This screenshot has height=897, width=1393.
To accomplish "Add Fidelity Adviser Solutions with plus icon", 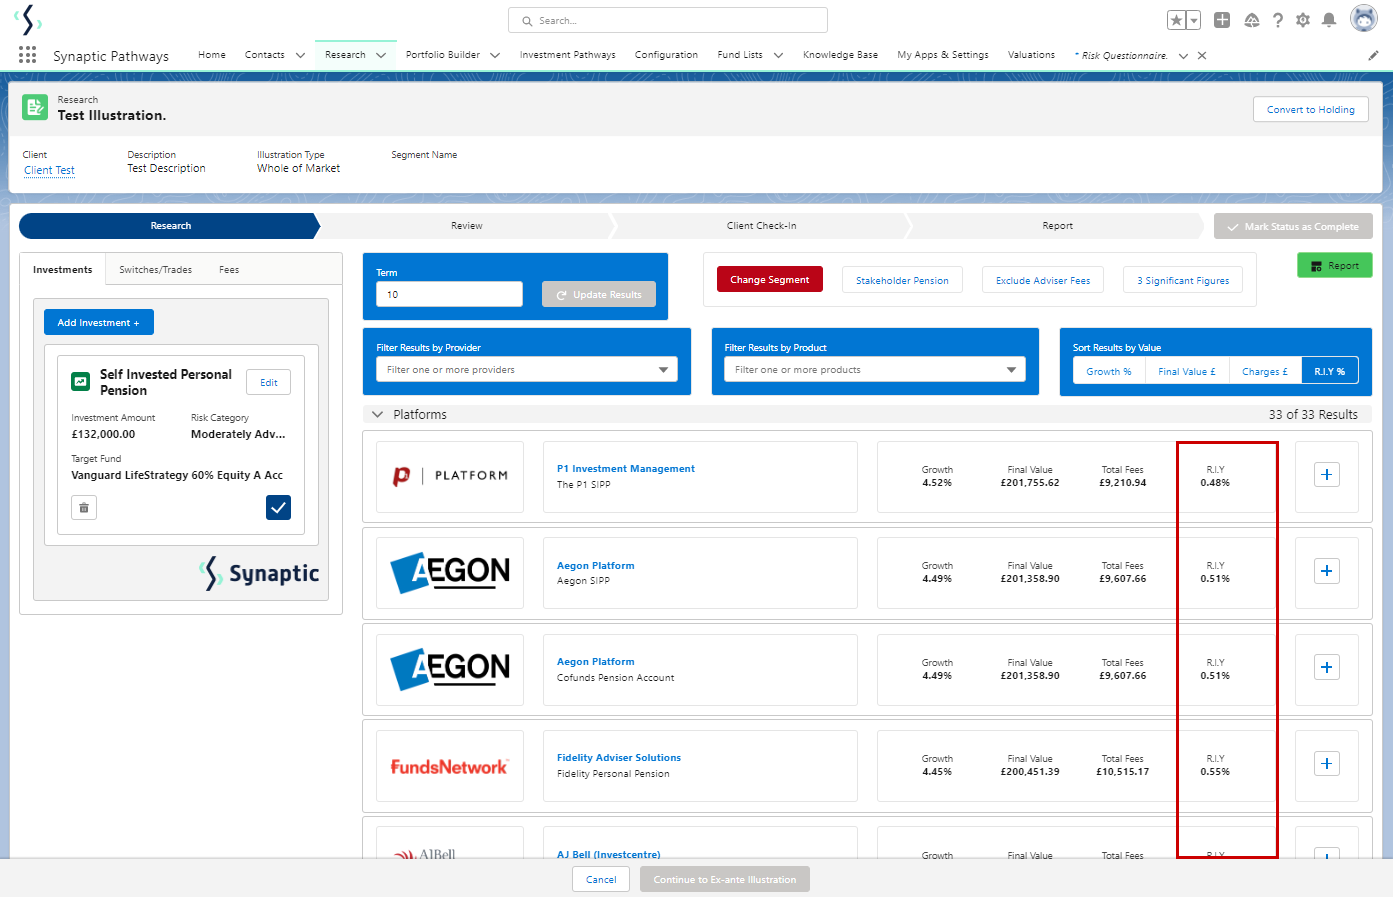I will 1326,764.
